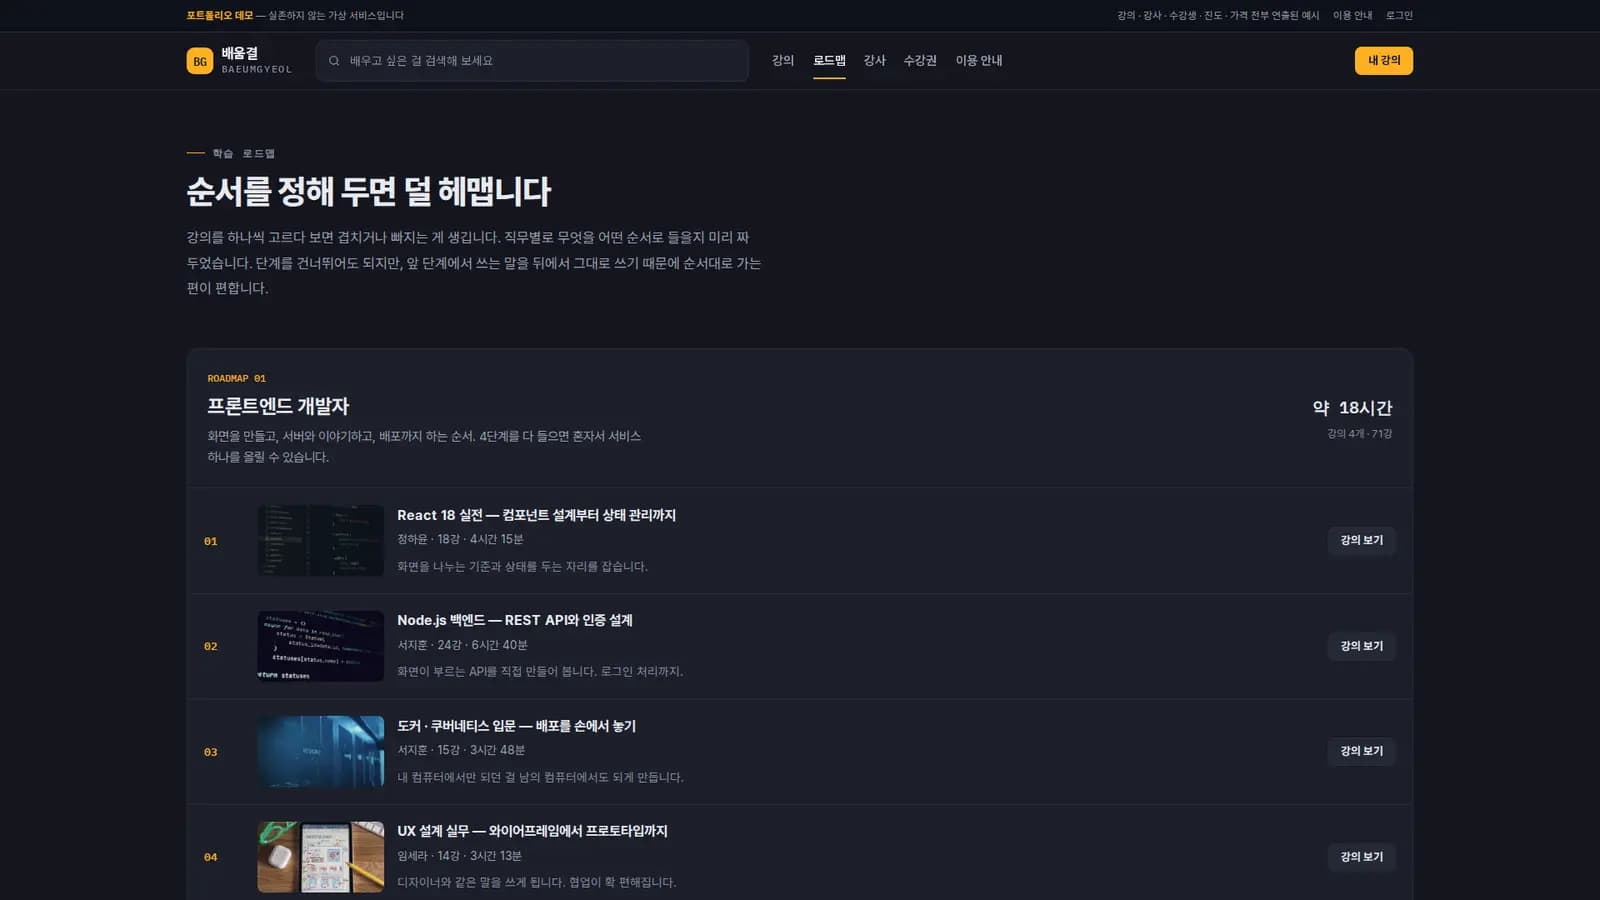
Task: Open 도커·쿠버네티스 입문 course thumbnail
Action: click(321, 752)
